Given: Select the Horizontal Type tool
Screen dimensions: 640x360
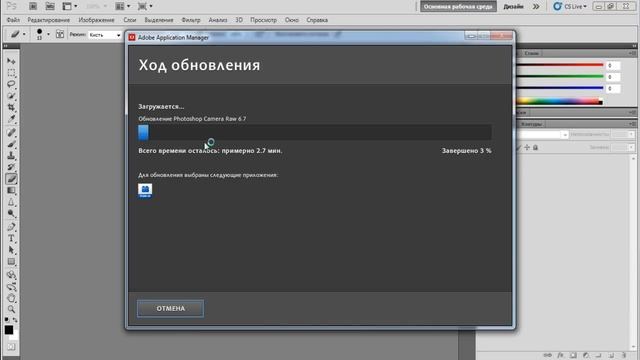Looking at the screenshot, I should [11, 238].
